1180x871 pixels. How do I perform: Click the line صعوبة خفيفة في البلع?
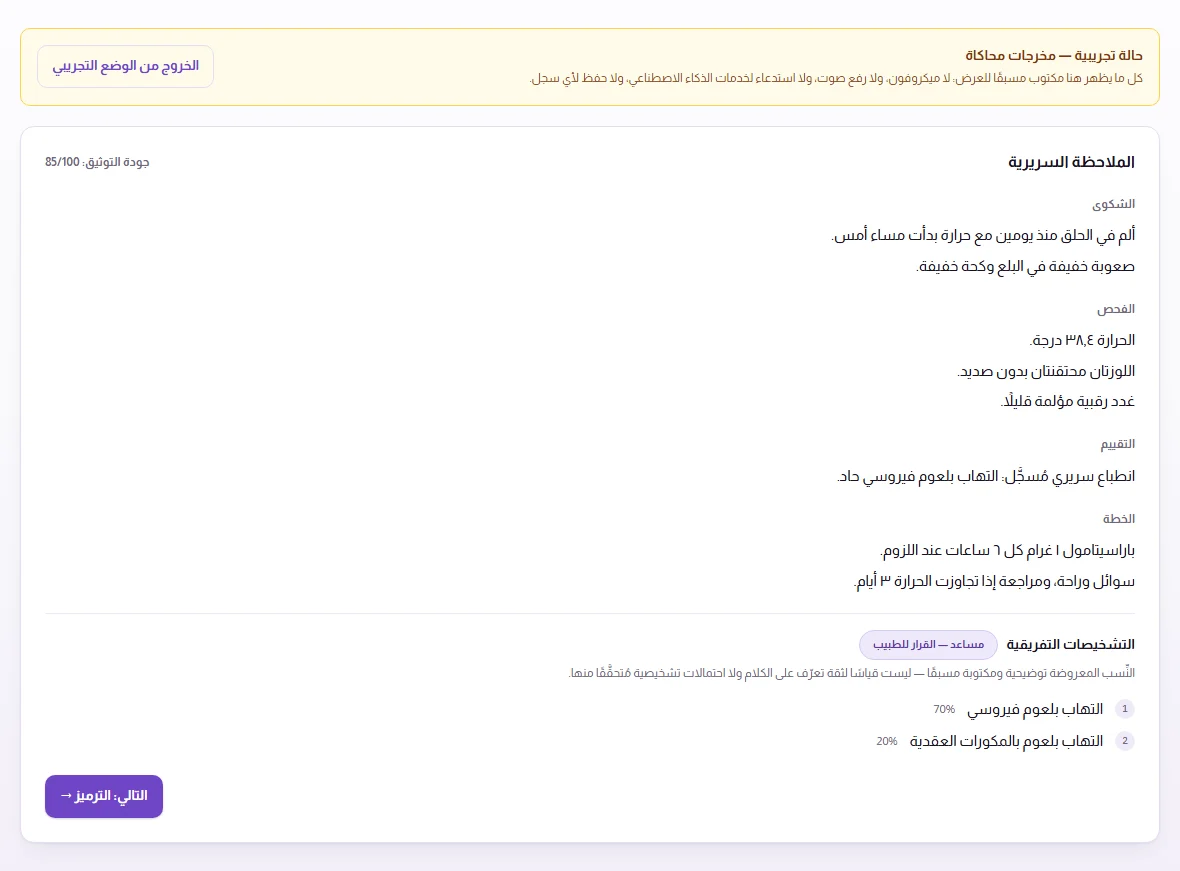pyautogui.click(x=1025, y=266)
